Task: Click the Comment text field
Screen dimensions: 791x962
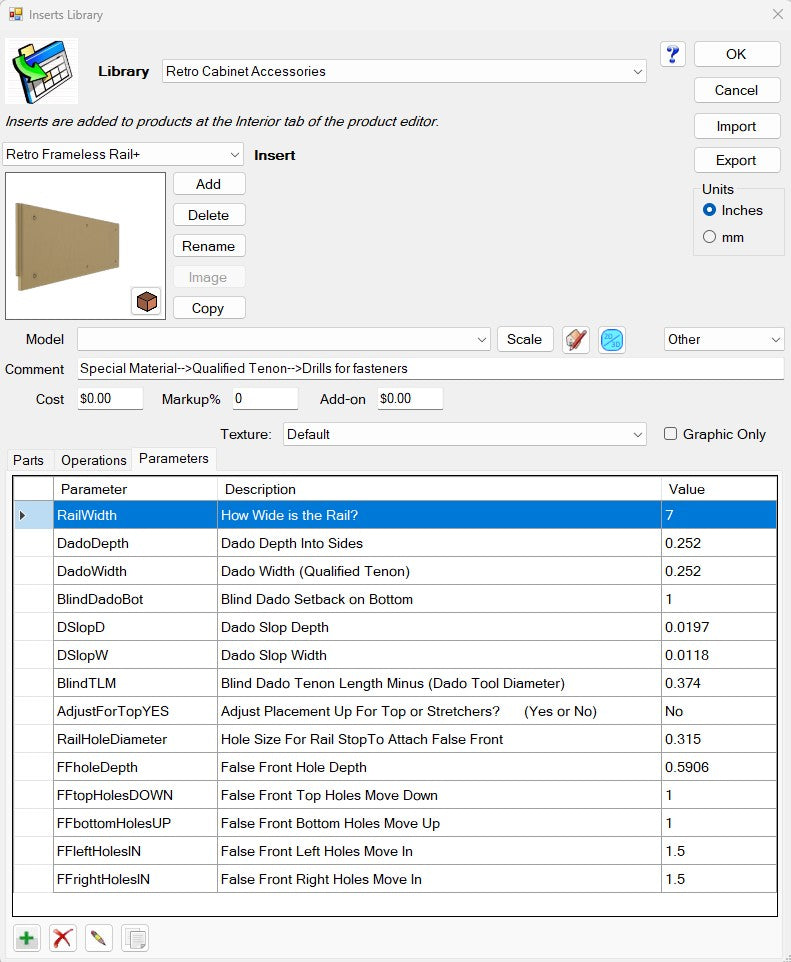Action: 430,369
